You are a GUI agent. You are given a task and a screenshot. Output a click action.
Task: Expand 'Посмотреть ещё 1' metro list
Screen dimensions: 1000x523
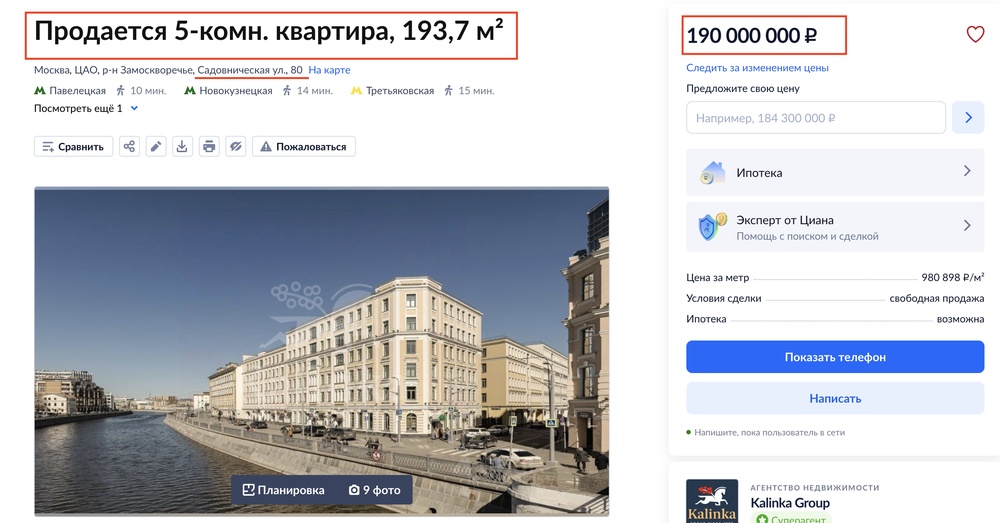point(85,108)
